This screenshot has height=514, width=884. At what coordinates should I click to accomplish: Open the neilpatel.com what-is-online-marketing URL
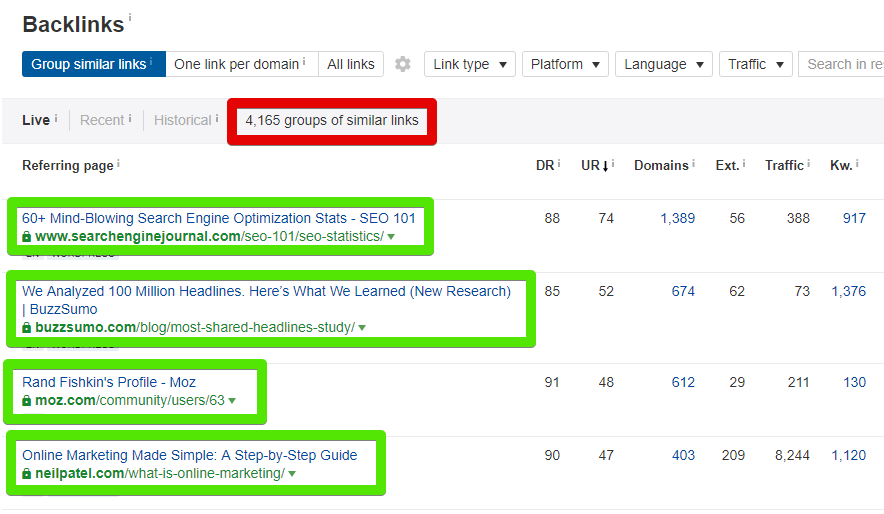pyautogui.click(x=160, y=473)
